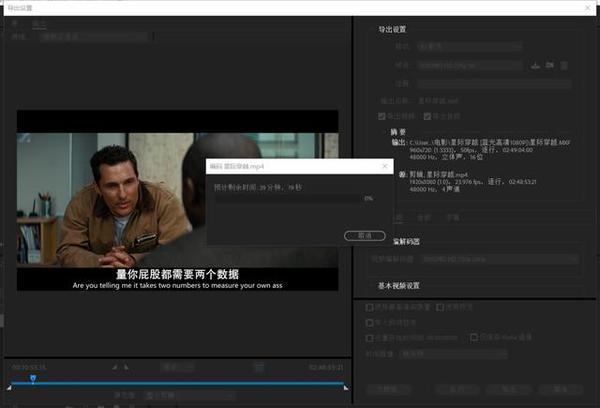Switch to the Source tab

pyautogui.click(x=15, y=24)
